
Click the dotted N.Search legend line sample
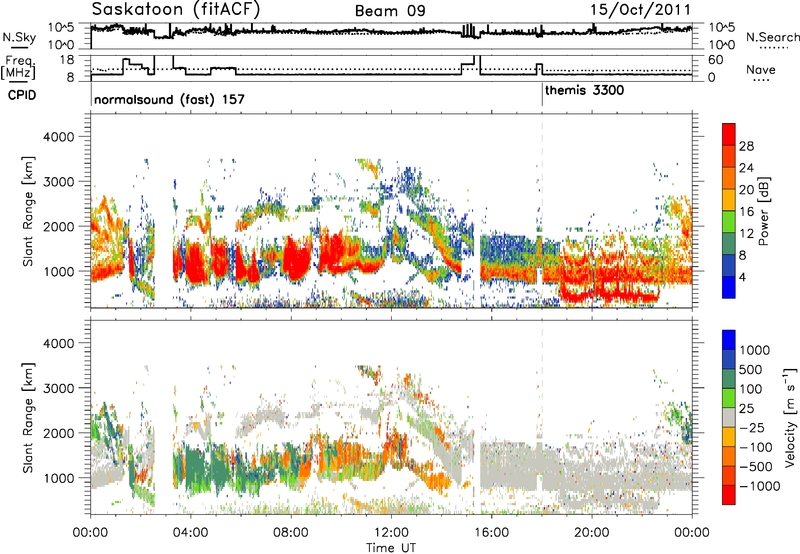coord(774,48)
